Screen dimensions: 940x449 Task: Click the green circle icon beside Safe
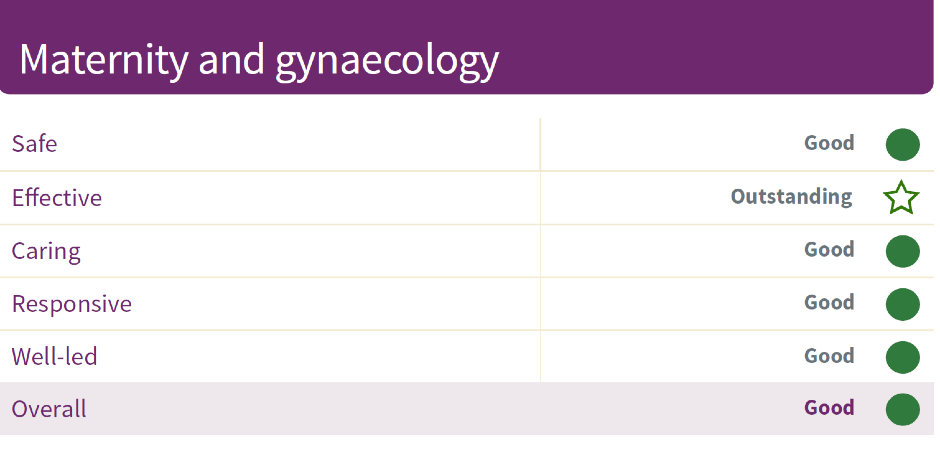902,144
